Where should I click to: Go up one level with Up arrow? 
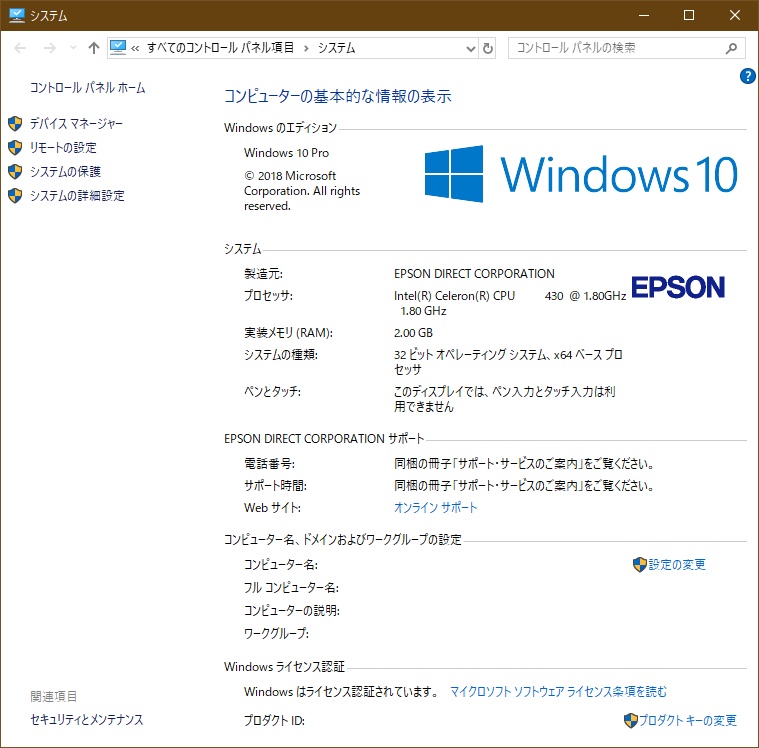click(x=94, y=48)
